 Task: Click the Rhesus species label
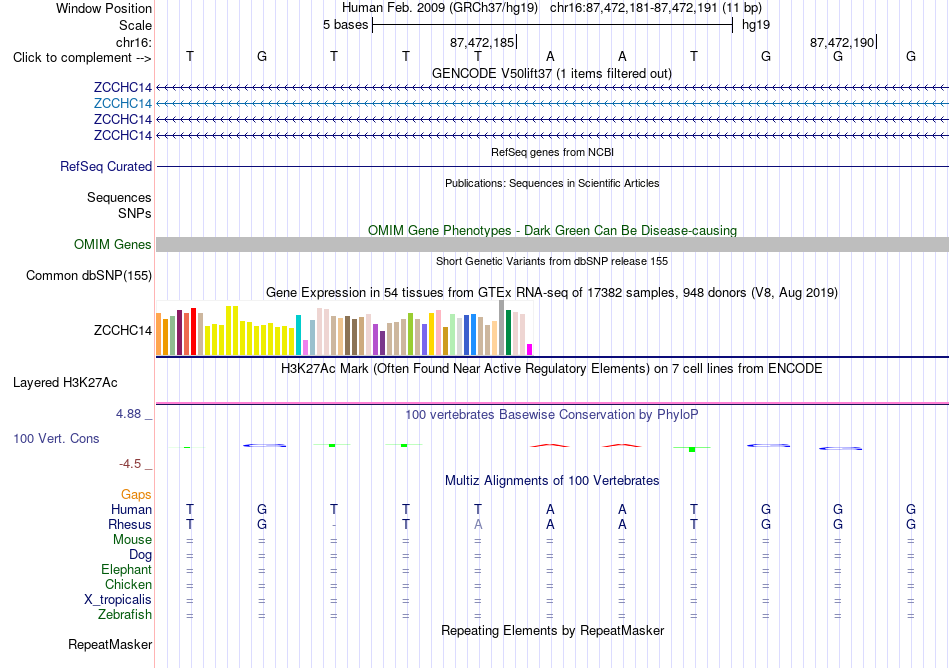(130, 524)
